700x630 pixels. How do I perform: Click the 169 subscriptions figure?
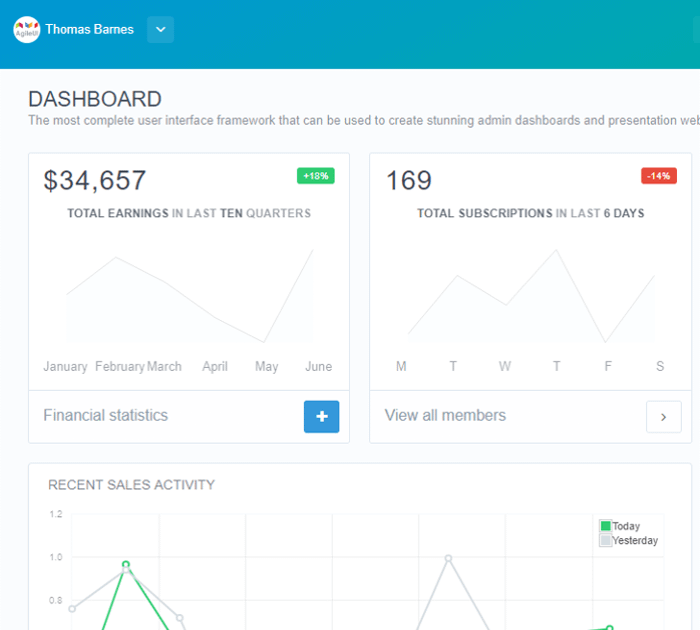pyautogui.click(x=408, y=180)
